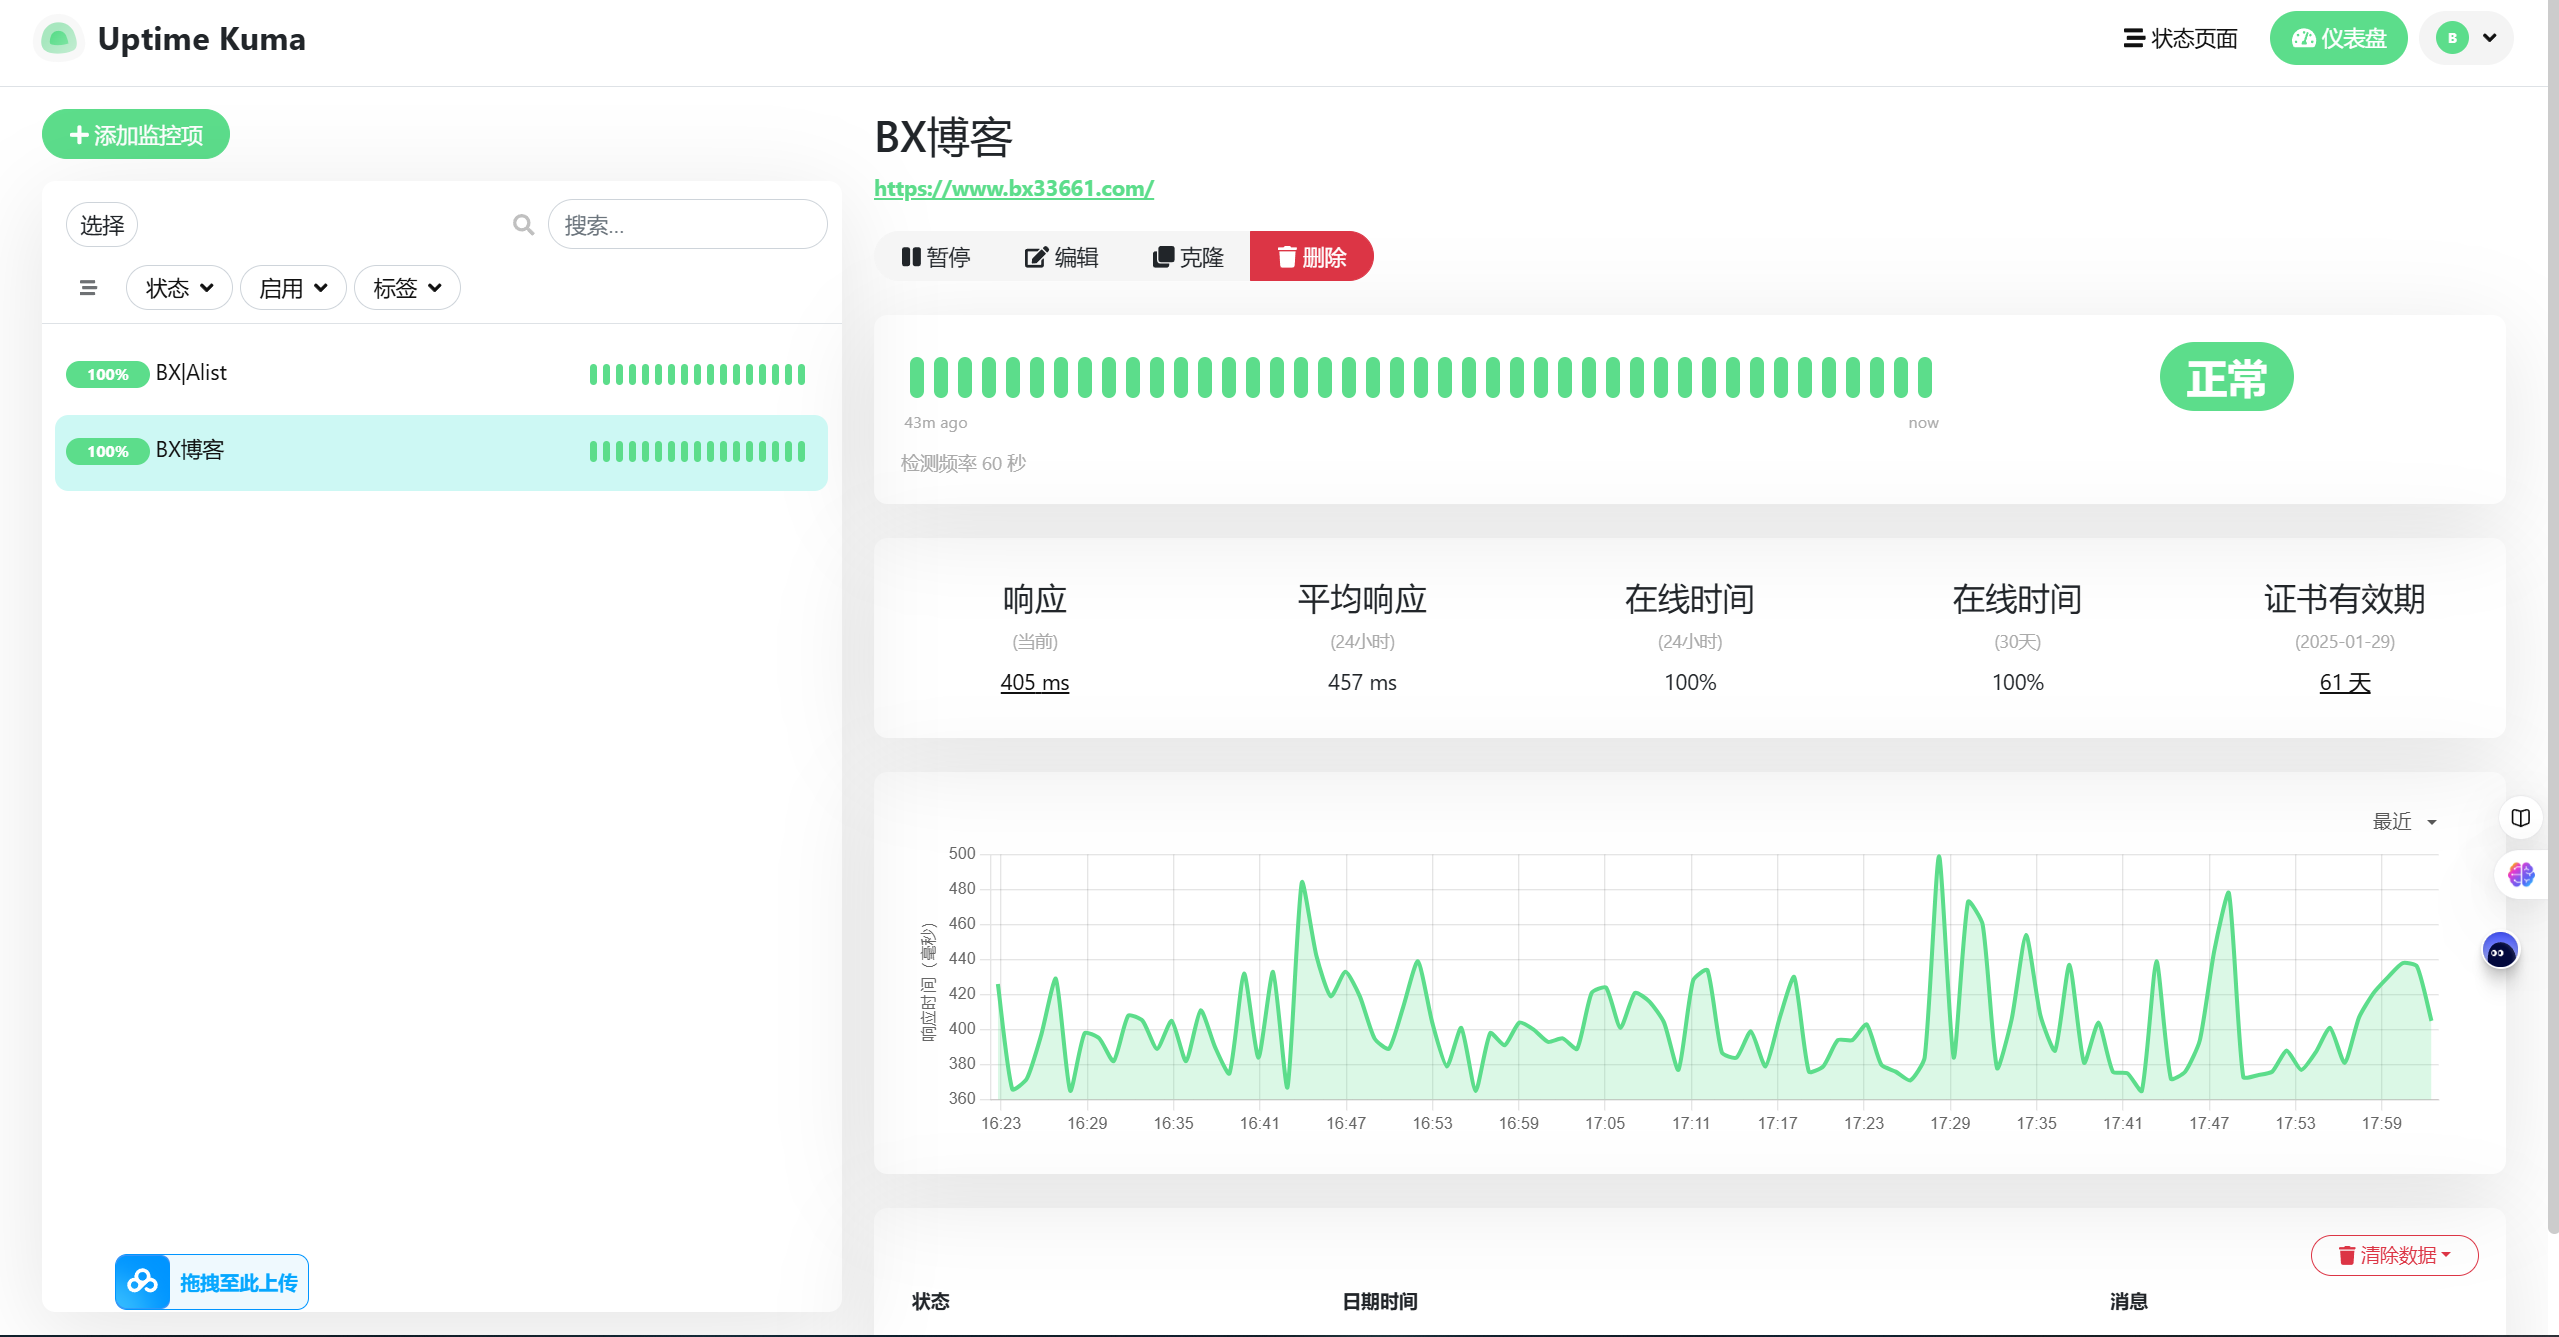Click the Baidu cloud upload icon

(142, 1282)
